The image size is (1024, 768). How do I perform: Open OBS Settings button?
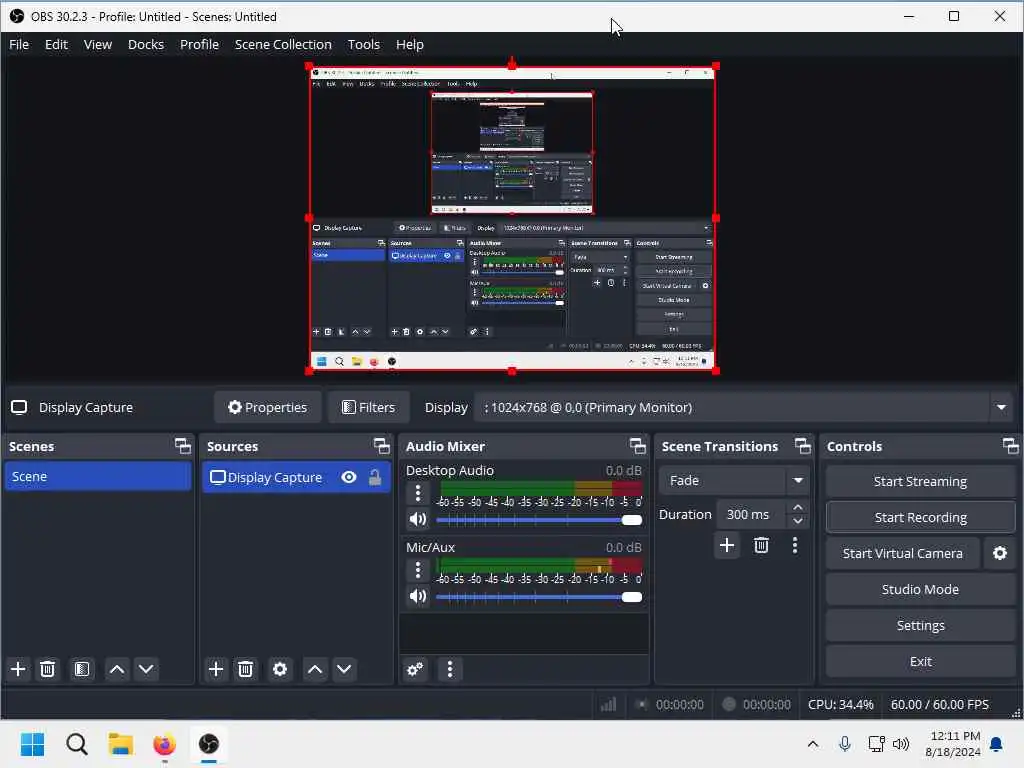(920, 625)
